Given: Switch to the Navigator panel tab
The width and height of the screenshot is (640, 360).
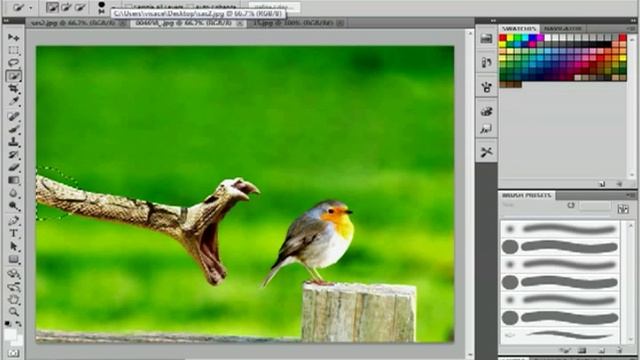Looking at the screenshot, I should tap(562, 28).
